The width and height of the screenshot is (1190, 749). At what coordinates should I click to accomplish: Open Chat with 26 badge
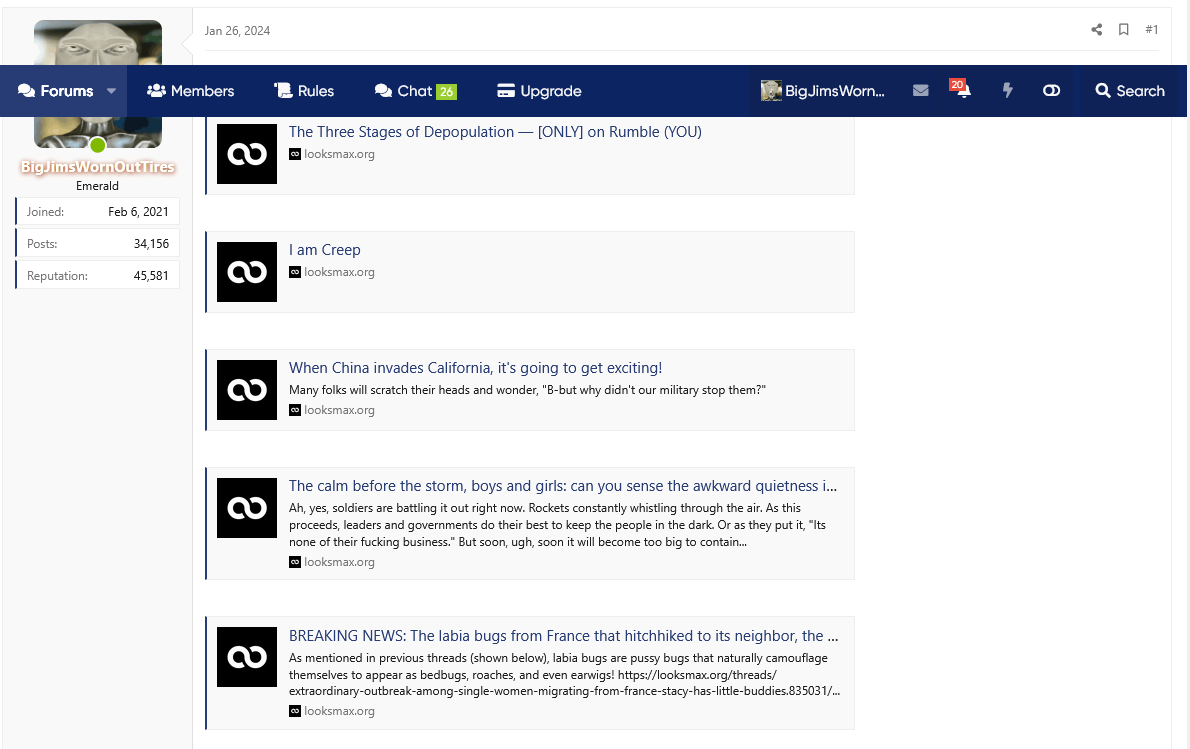[x=415, y=91]
